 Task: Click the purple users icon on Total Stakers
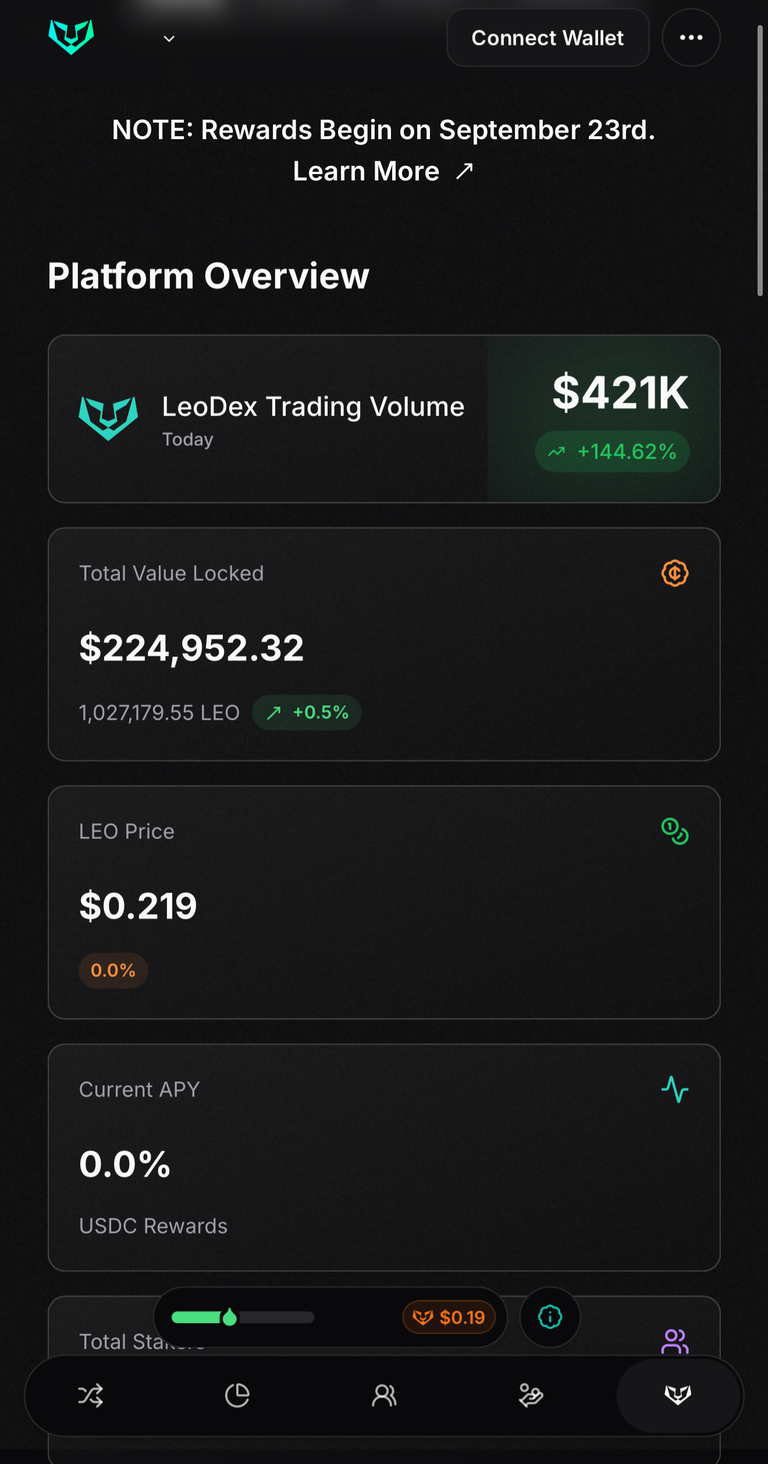pos(675,1342)
